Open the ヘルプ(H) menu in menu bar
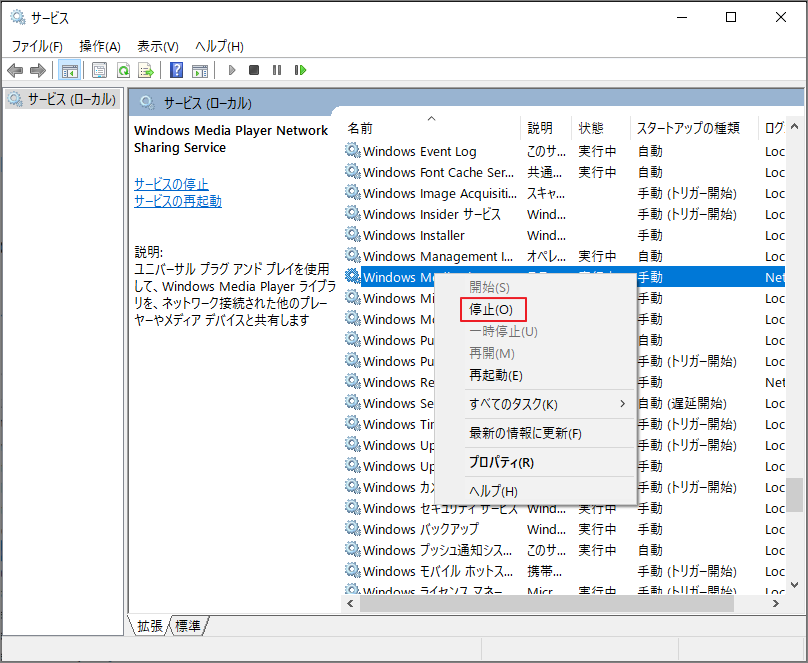808x663 pixels. point(219,46)
